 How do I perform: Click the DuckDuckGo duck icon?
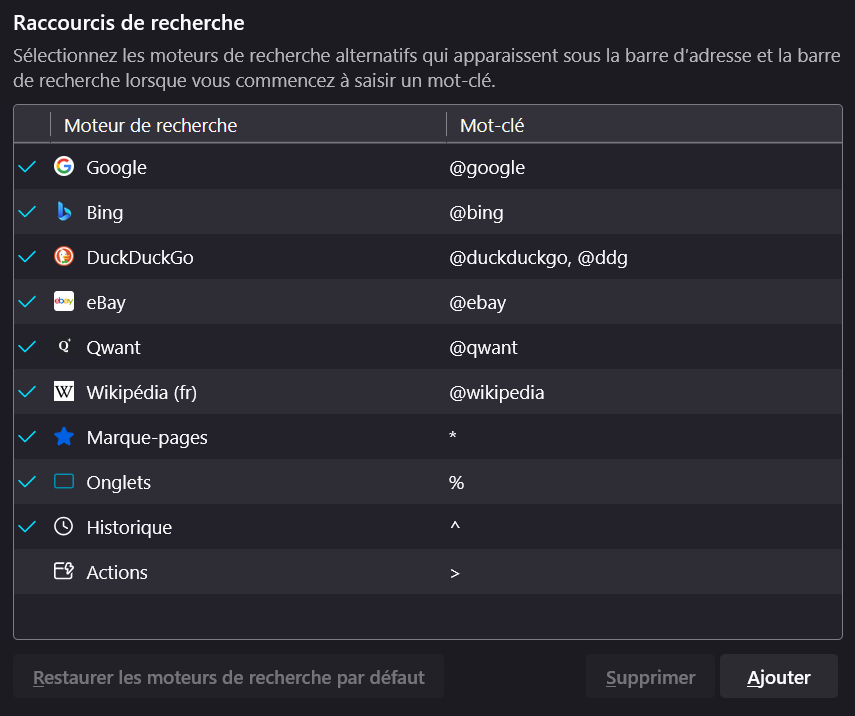point(64,257)
